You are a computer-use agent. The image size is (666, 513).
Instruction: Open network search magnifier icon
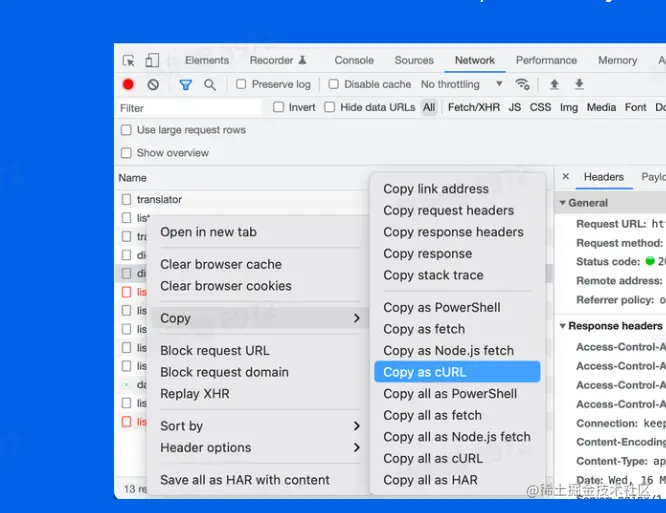[210, 85]
